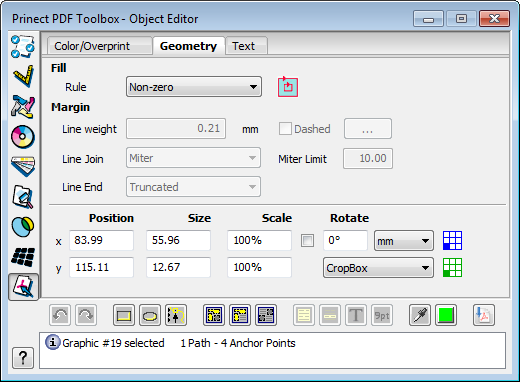This screenshot has width=520, height=382.
Task: Close the Object Editor window
Action: point(495,19)
